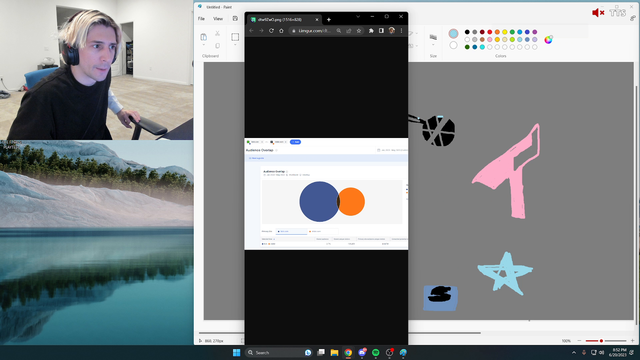Show hidden system tray icons
The image size is (640, 360).
click(x=574, y=352)
